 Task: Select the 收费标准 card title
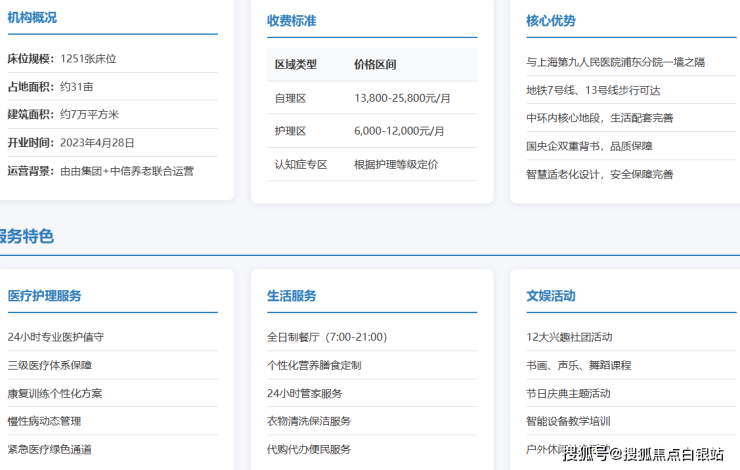[291, 20]
